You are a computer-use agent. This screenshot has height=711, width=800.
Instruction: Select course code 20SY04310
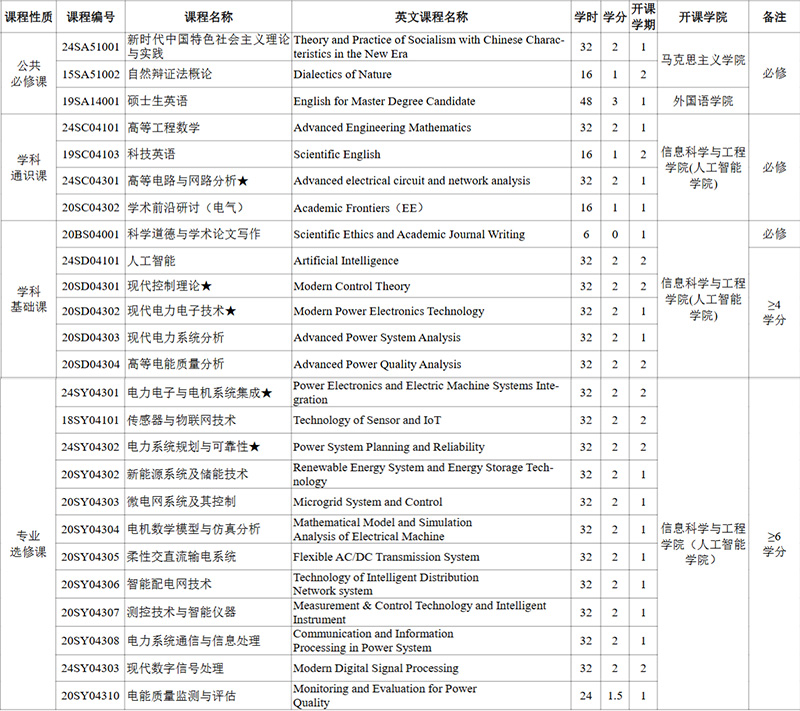pos(91,696)
